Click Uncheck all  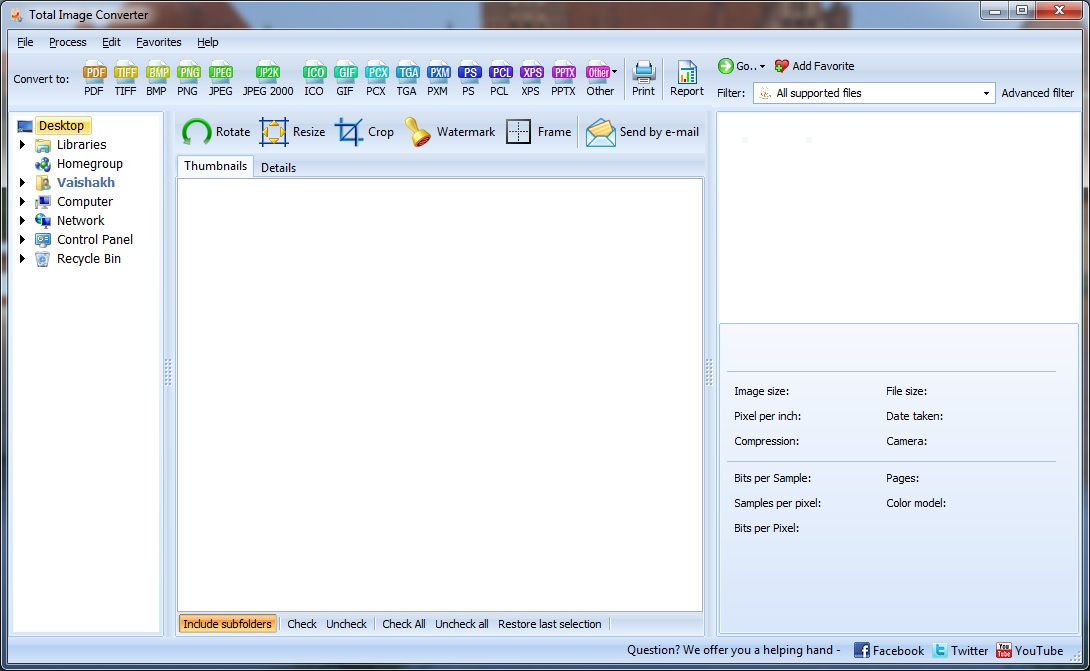[x=462, y=624]
